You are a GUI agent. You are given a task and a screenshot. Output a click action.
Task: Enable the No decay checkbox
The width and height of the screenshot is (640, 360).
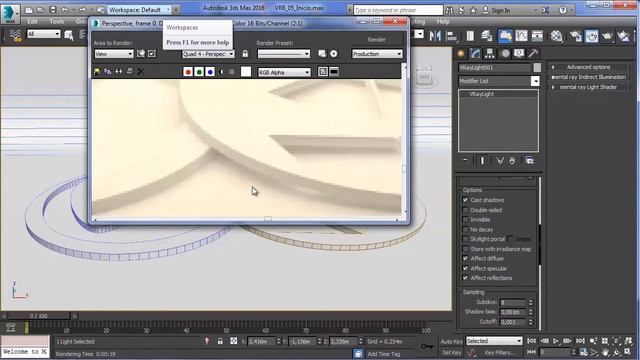pyautogui.click(x=465, y=229)
